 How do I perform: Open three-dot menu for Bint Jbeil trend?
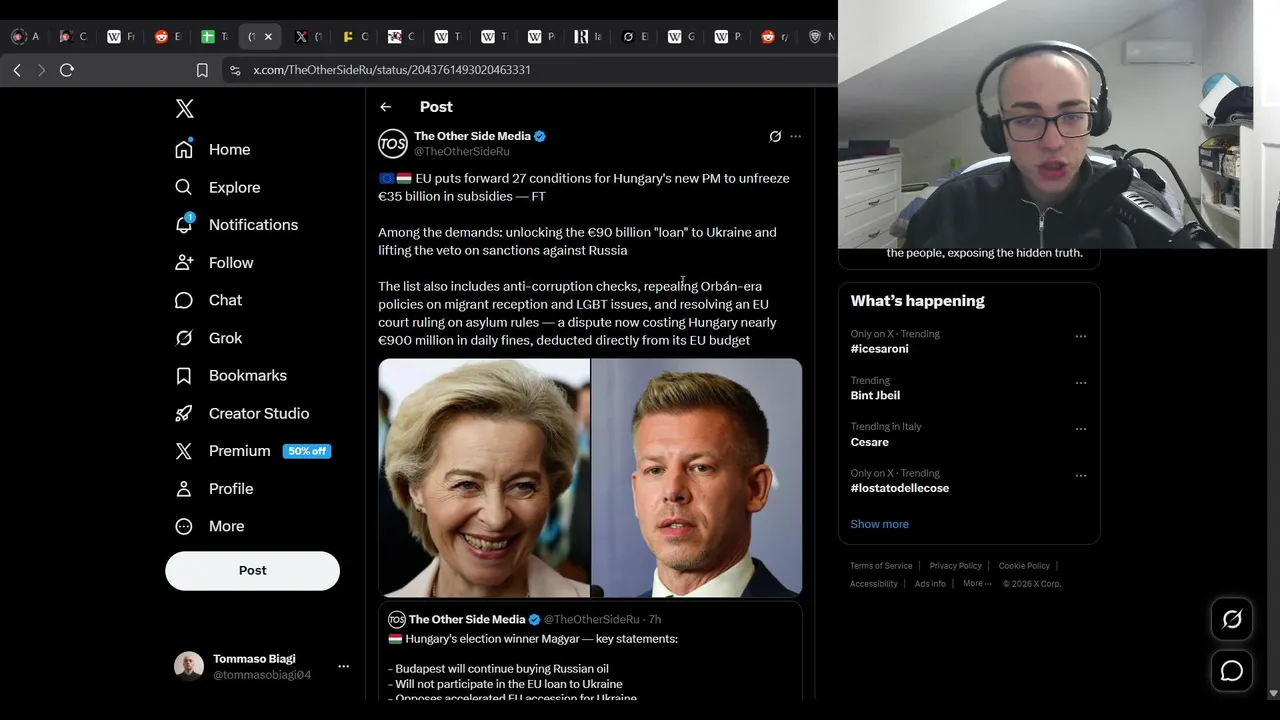tap(1081, 383)
